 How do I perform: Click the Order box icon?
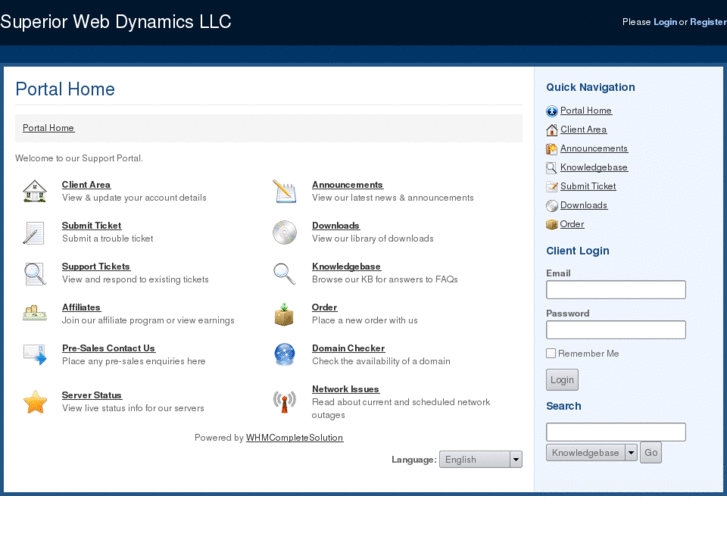click(285, 314)
